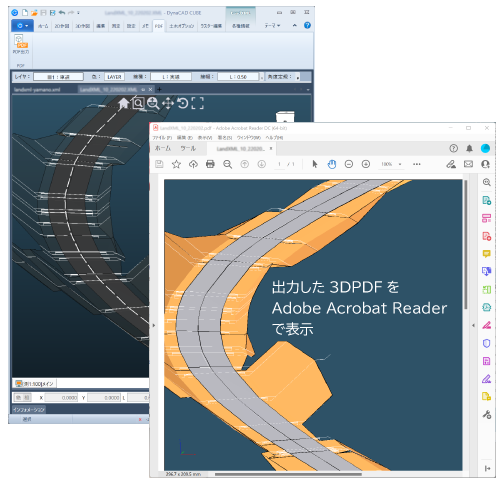
Task: Activate the hand pan tool in Acrobat toolbar
Action: 332,164
